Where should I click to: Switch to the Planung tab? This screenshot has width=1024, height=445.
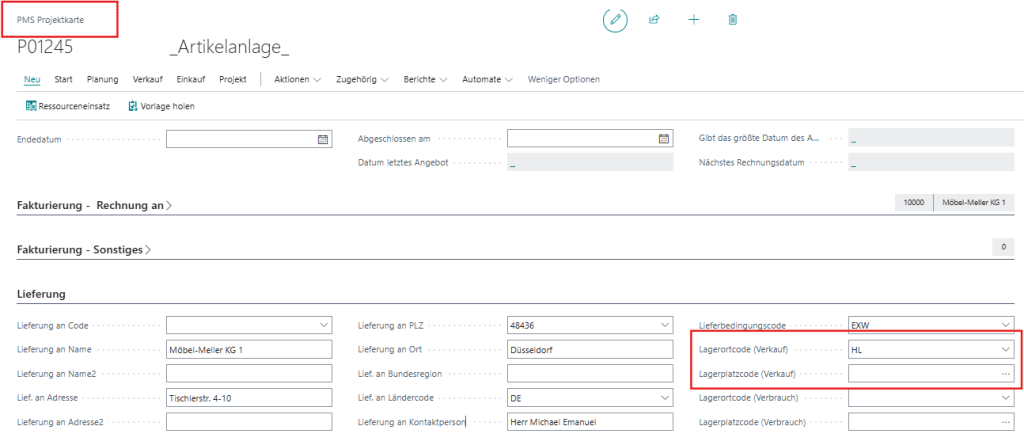[x=103, y=79]
